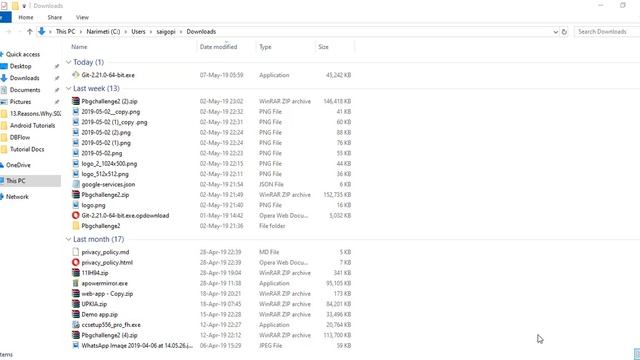Open the Home ribbon tab

click(x=26, y=18)
